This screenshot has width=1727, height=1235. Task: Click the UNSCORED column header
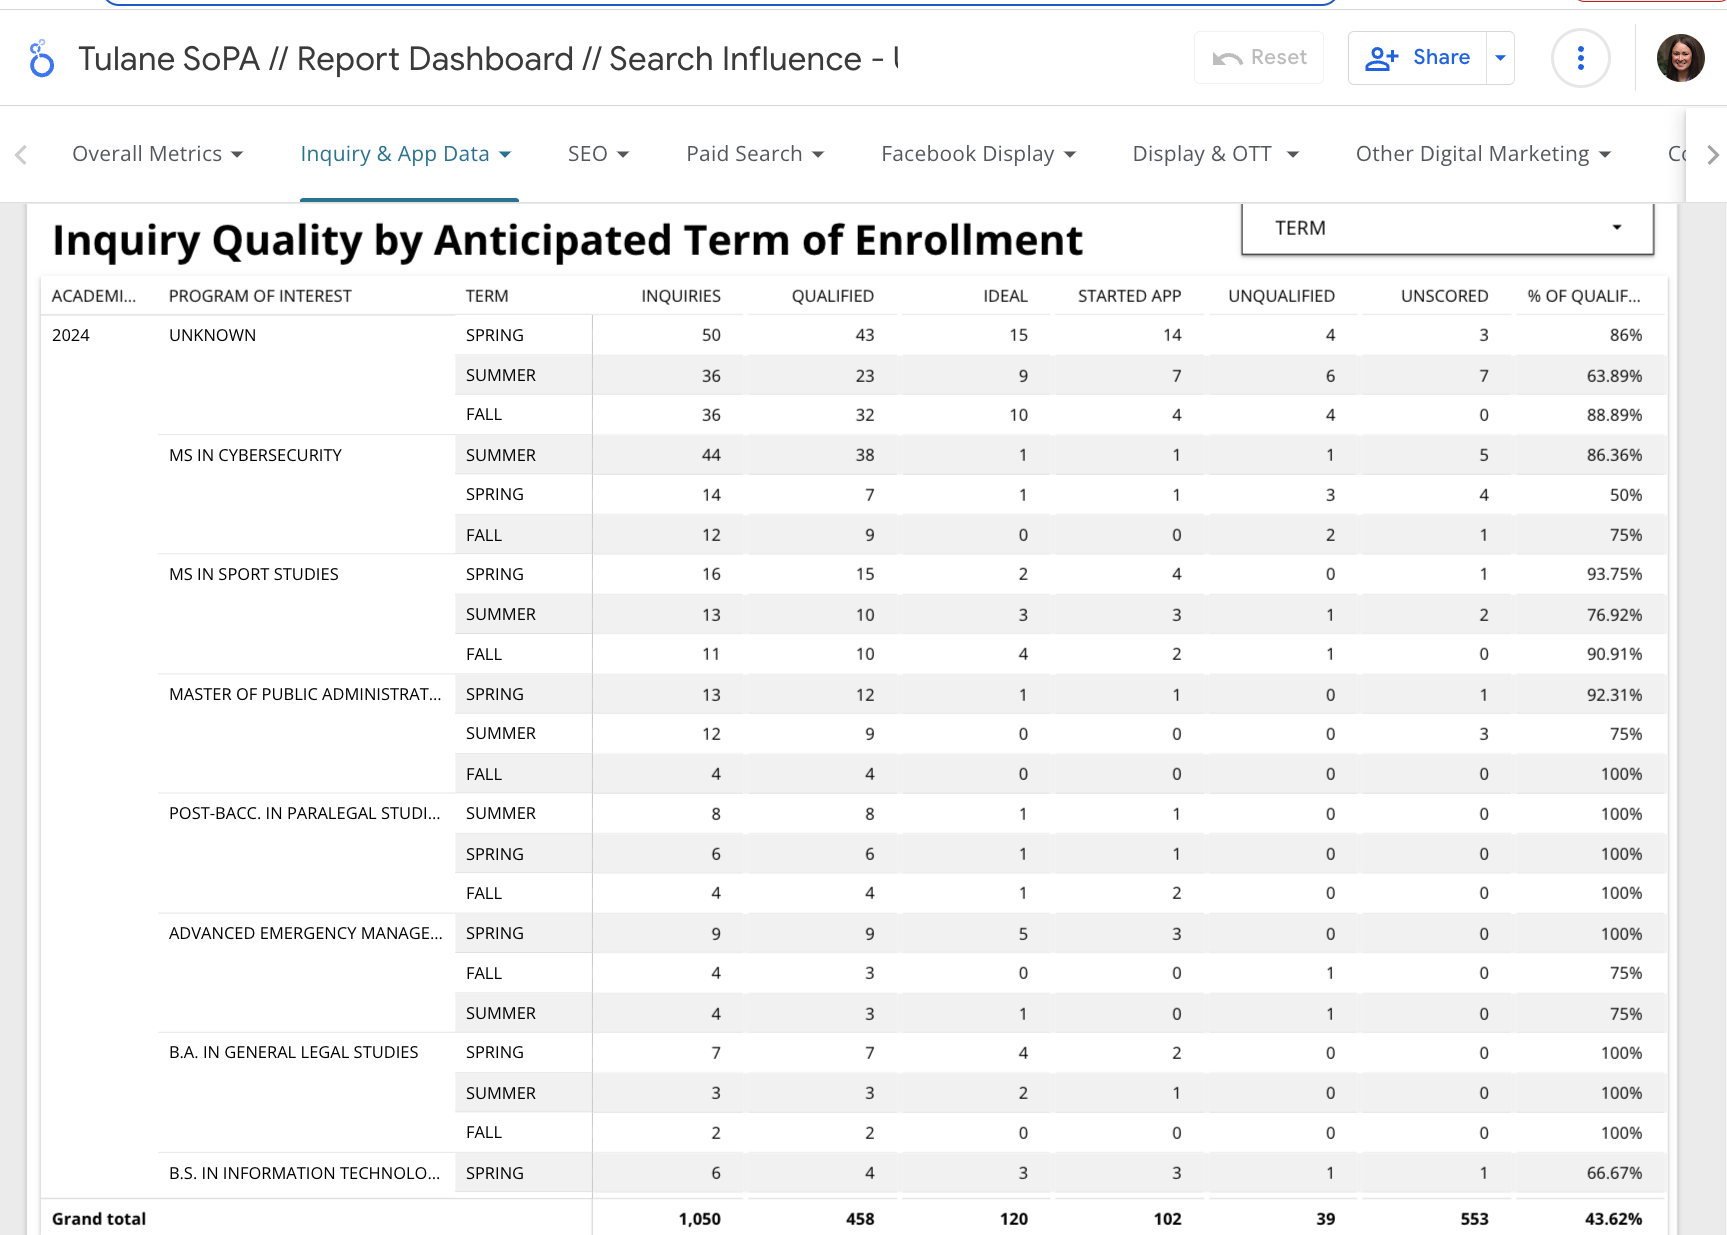click(1444, 296)
